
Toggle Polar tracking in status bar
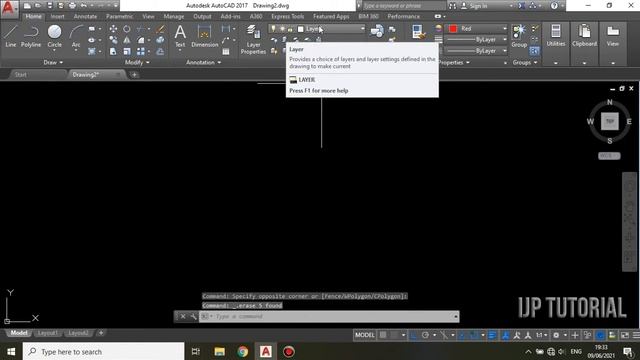(x=425, y=335)
